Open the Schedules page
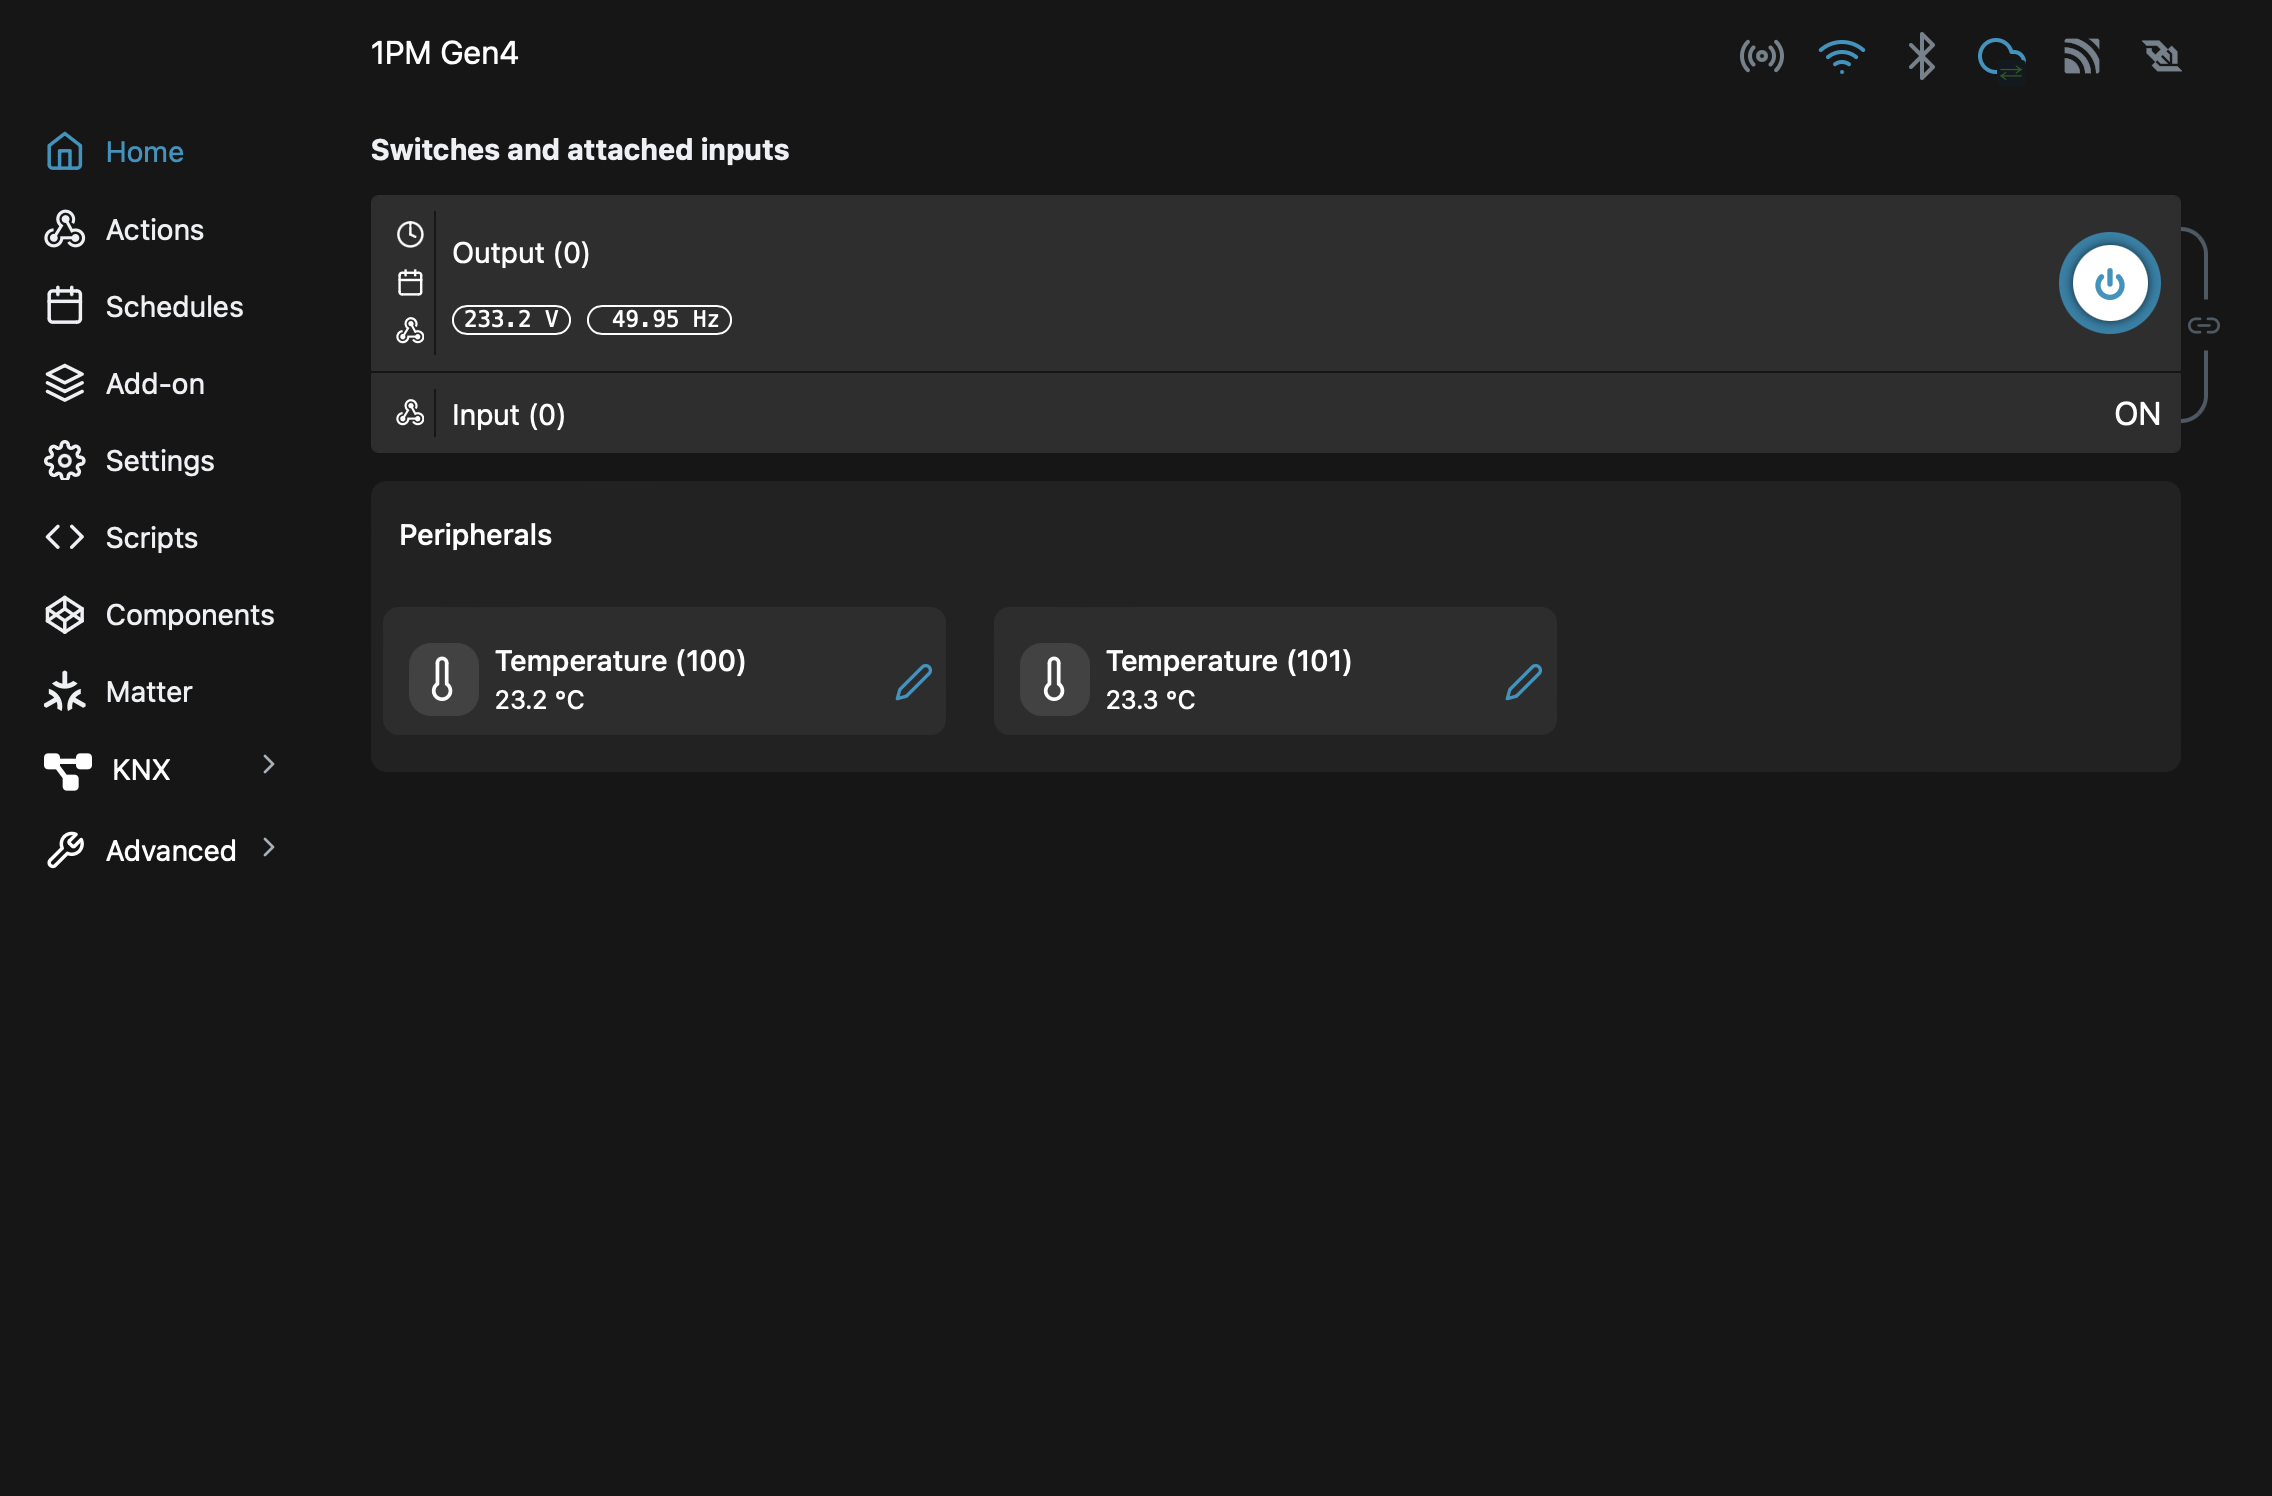The height and width of the screenshot is (1496, 2272). tap(174, 306)
